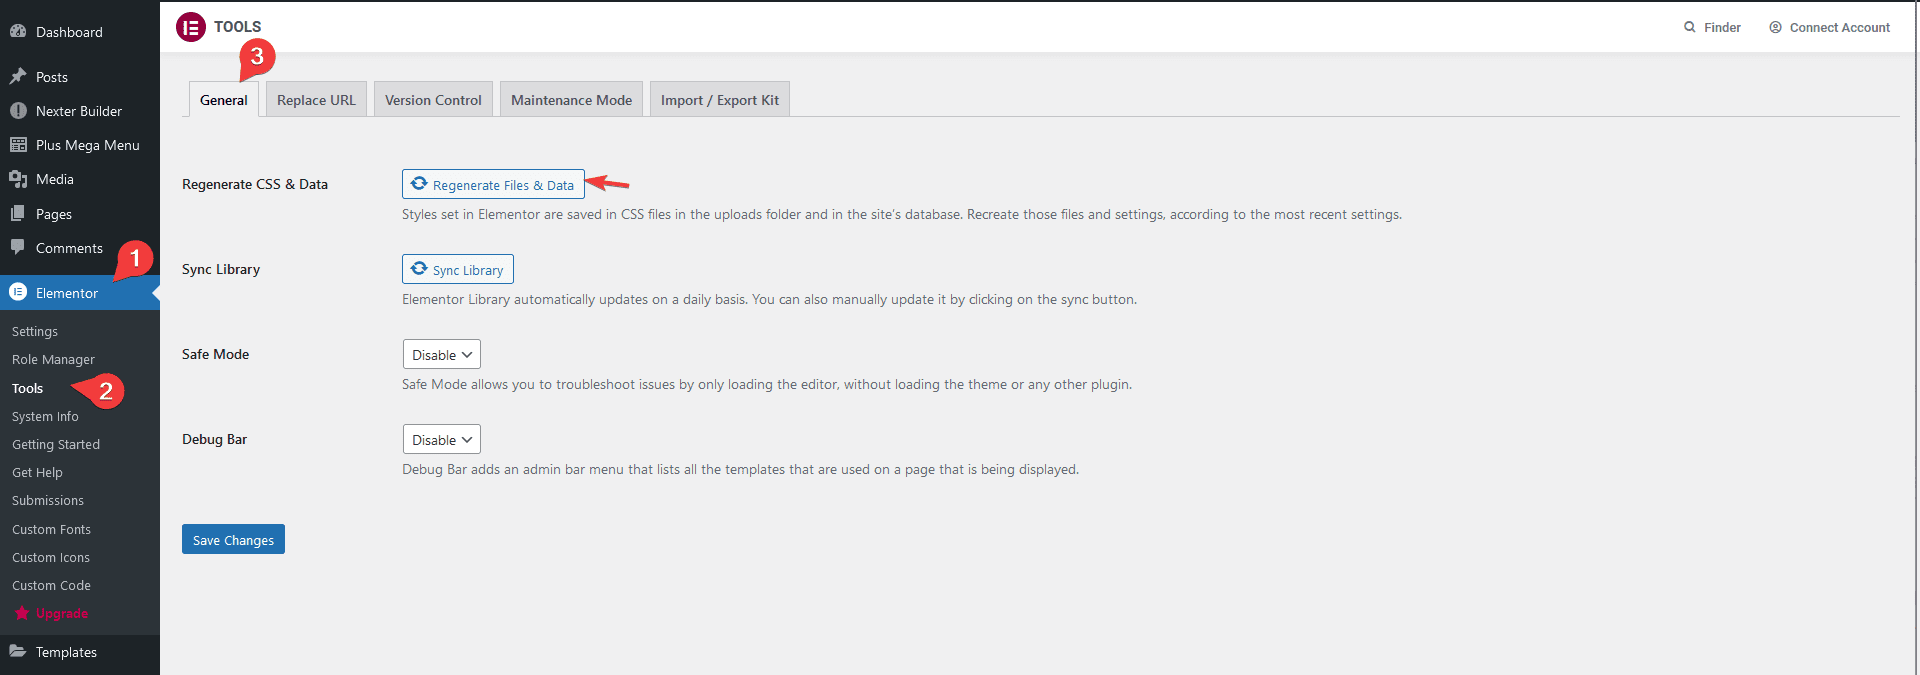Select Tools in Elementor submenu
This screenshot has width=1920, height=675.
click(28, 388)
